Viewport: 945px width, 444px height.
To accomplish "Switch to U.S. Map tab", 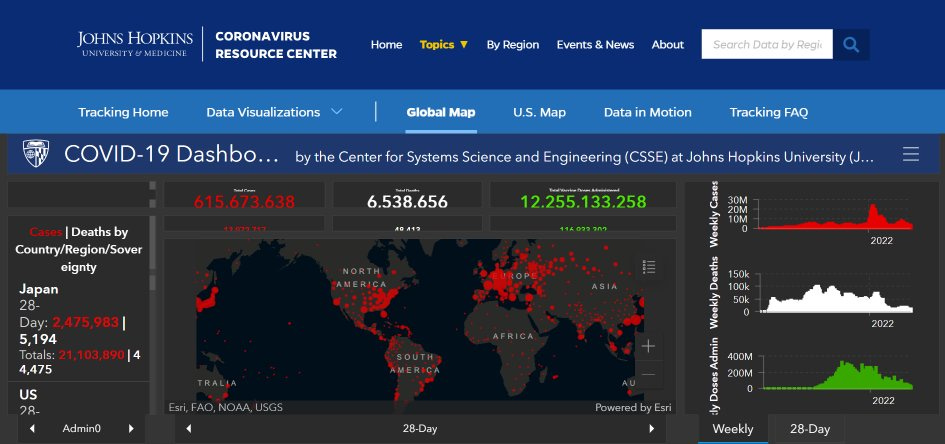I will [539, 112].
